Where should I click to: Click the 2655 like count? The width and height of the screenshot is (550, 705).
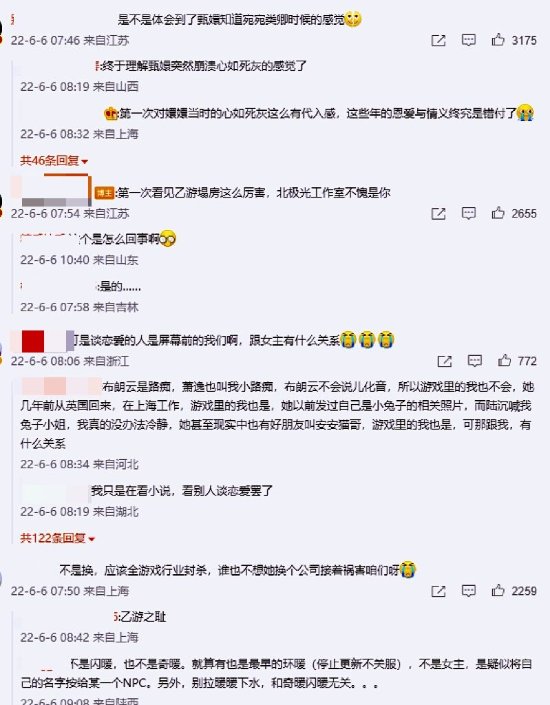pos(524,214)
